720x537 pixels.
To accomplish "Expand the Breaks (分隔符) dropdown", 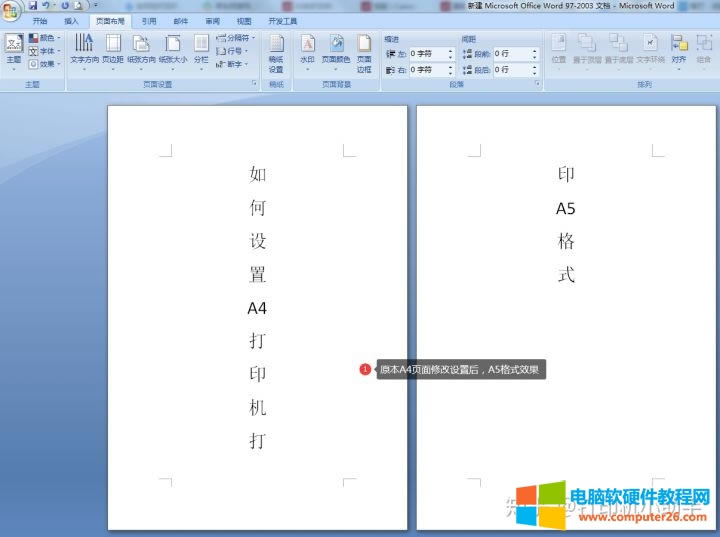I will click(x=236, y=38).
